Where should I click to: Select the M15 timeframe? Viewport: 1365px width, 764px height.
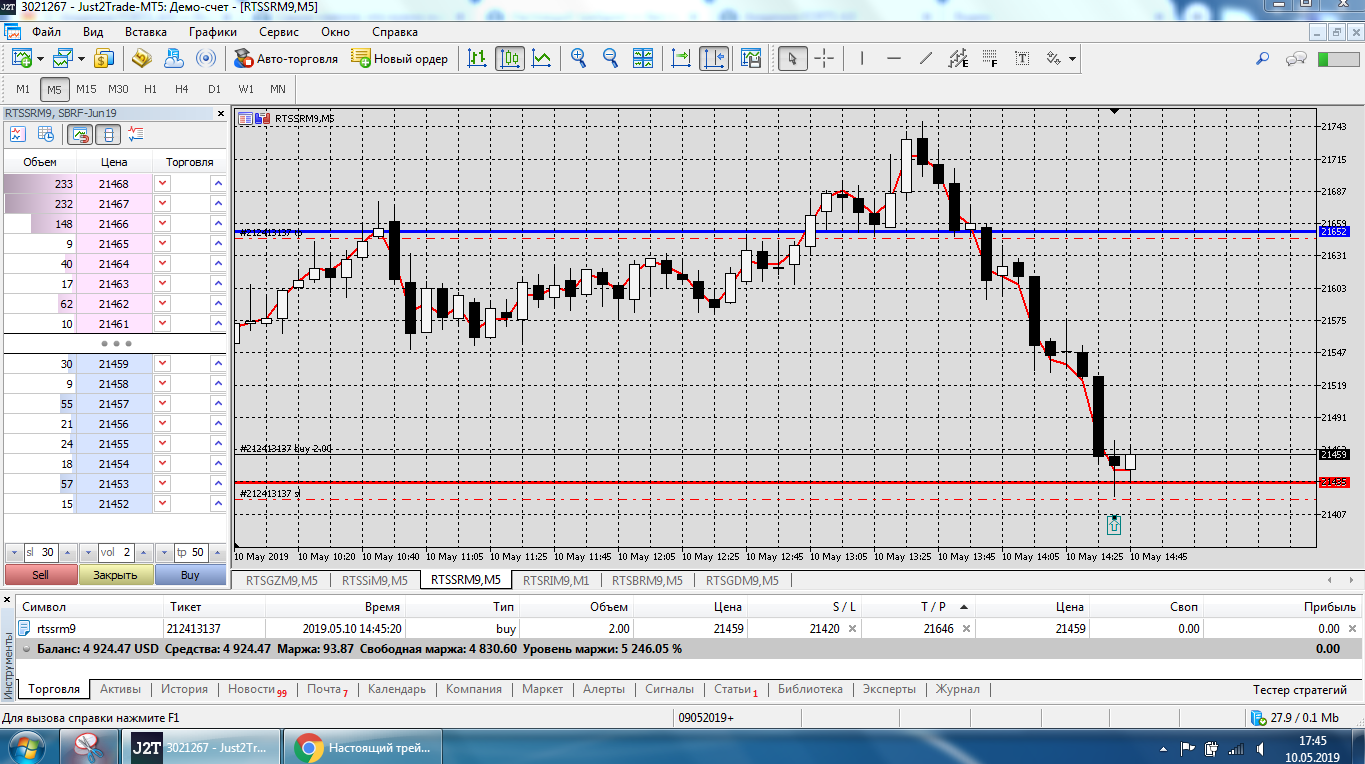(86, 89)
